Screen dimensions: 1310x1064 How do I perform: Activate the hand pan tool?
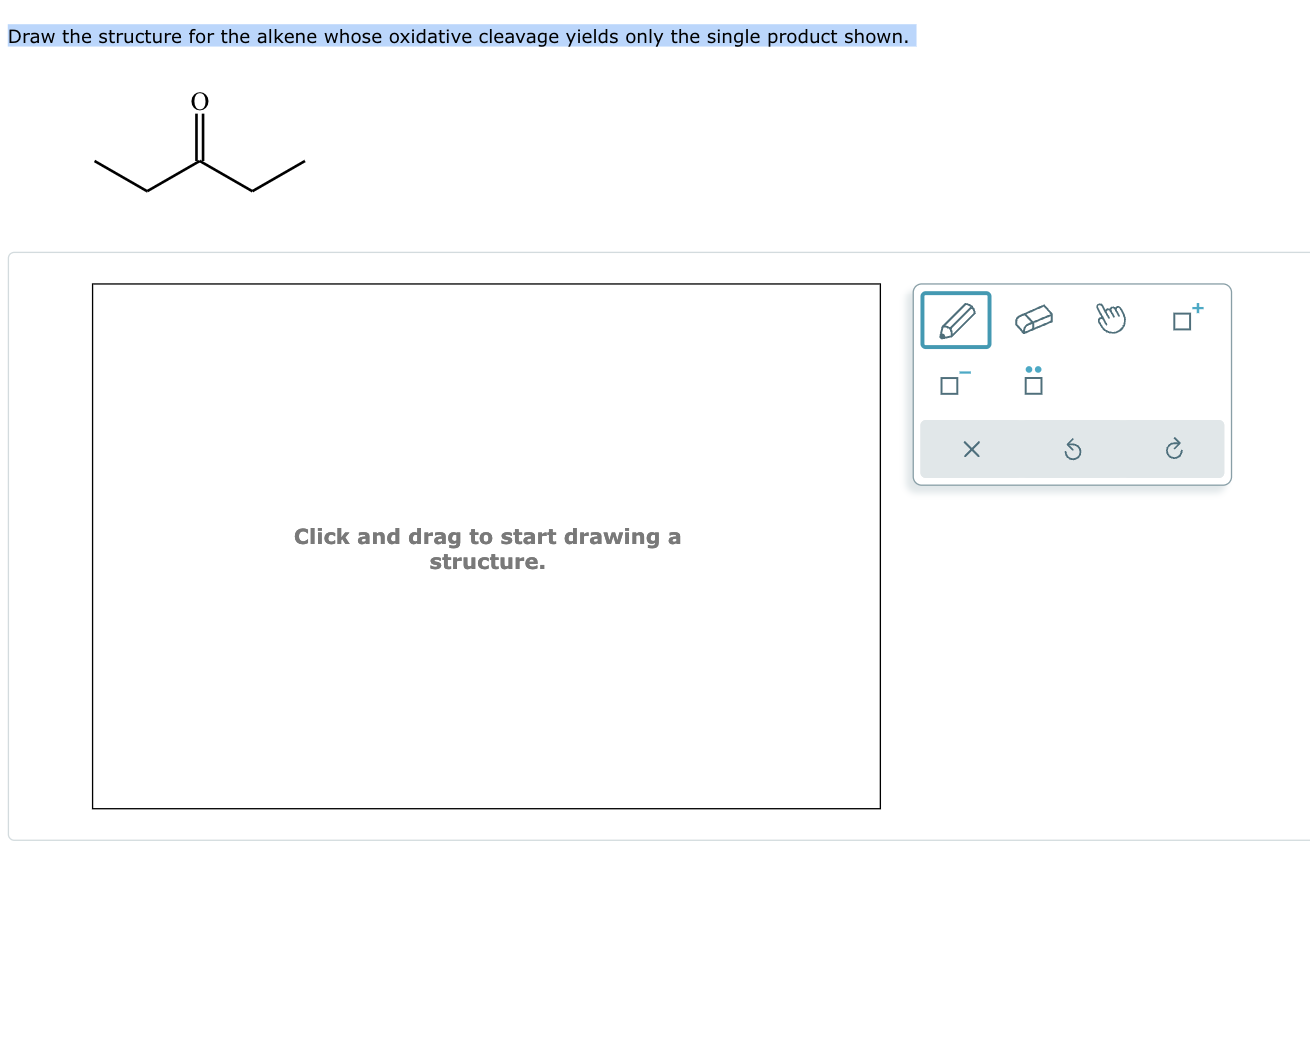(x=1110, y=319)
